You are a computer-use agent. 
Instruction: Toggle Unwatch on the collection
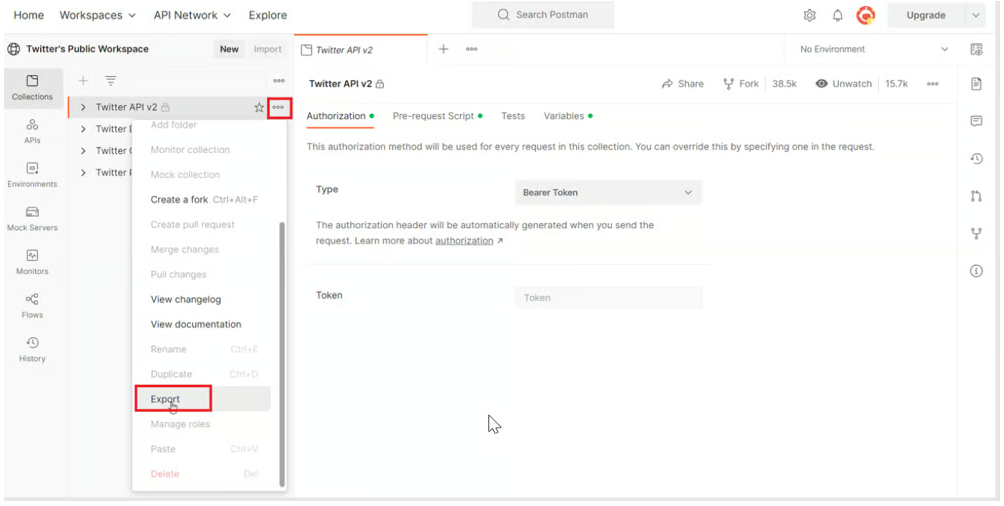pyautogui.click(x=843, y=84)
